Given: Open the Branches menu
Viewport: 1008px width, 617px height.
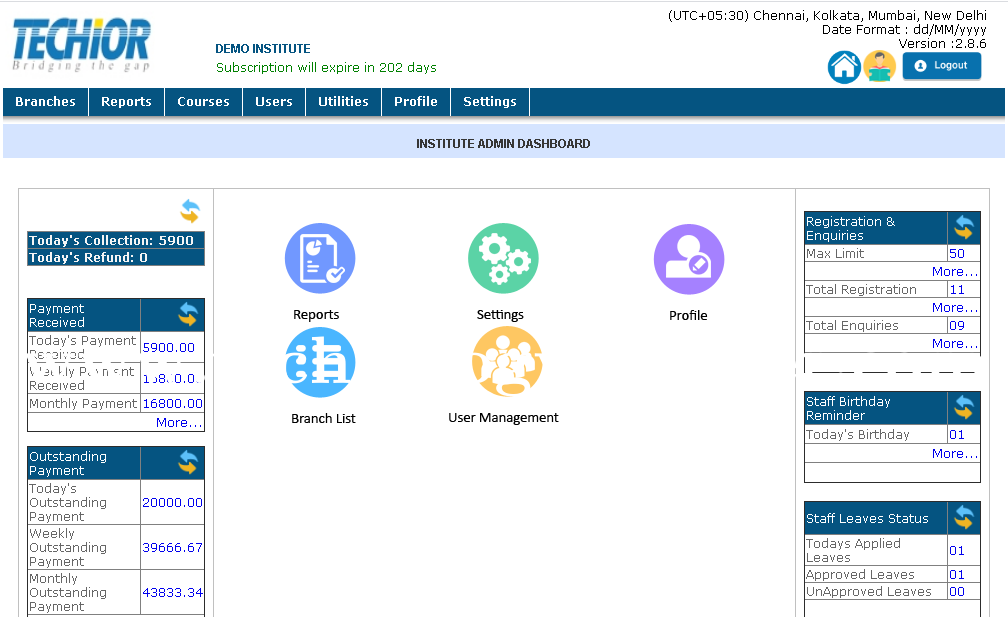Looking at the screenshot, I should tap(46, 102).
